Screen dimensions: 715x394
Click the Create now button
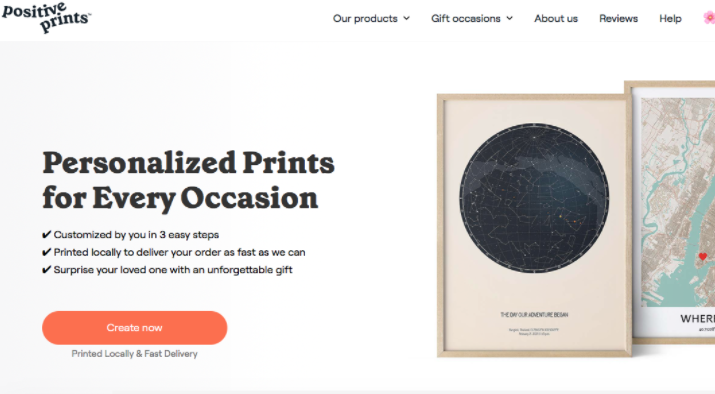135,328
